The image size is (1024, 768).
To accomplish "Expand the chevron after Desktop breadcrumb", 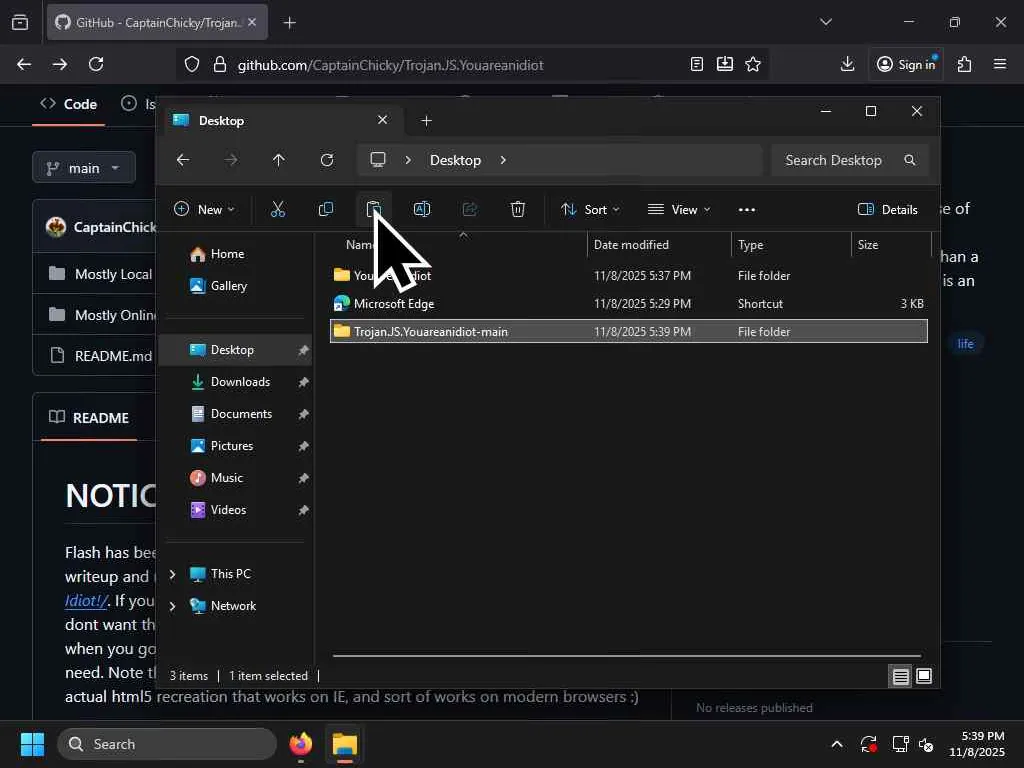I will (503, 160).
